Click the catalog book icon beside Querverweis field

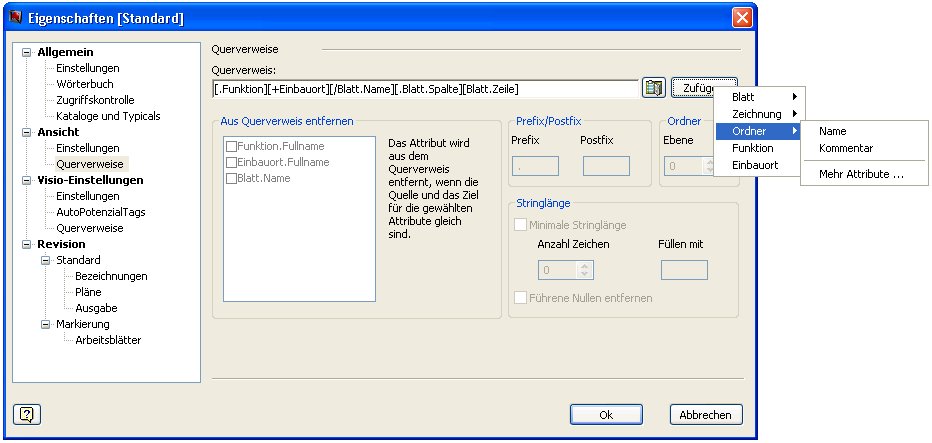coord(654,89)
